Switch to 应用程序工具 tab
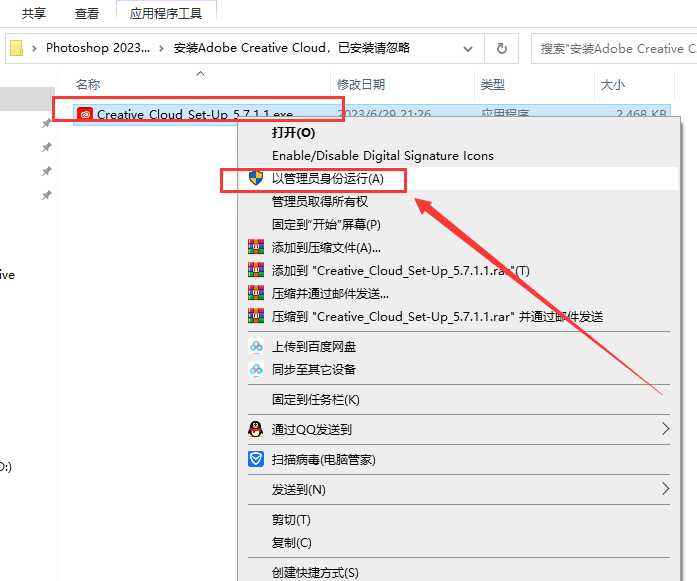 click(x=166, y=13)
